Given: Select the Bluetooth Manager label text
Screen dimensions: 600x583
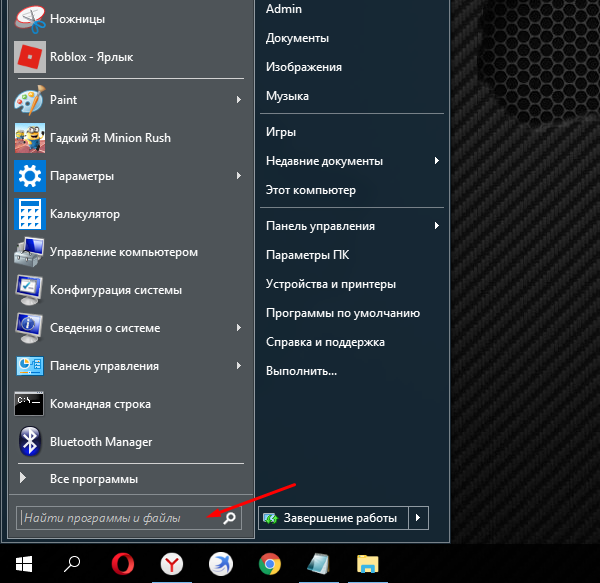Looking at the screenshot, I should tap(101, 442).
